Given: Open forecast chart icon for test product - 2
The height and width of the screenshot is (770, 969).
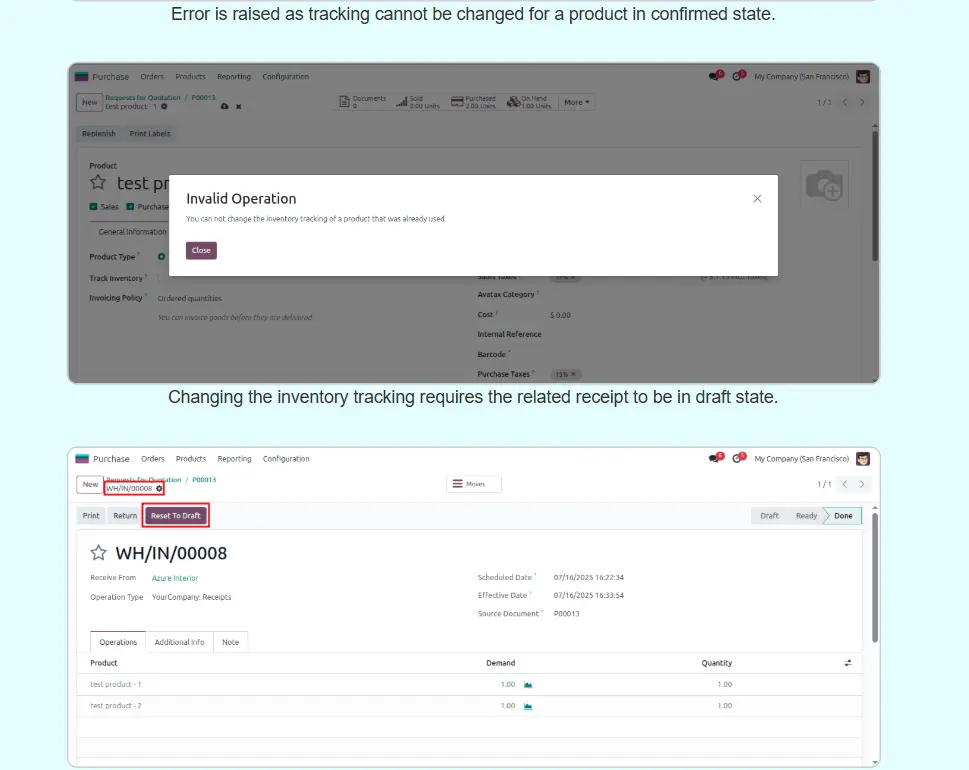Looking at the screenshot, I should 528,706.
